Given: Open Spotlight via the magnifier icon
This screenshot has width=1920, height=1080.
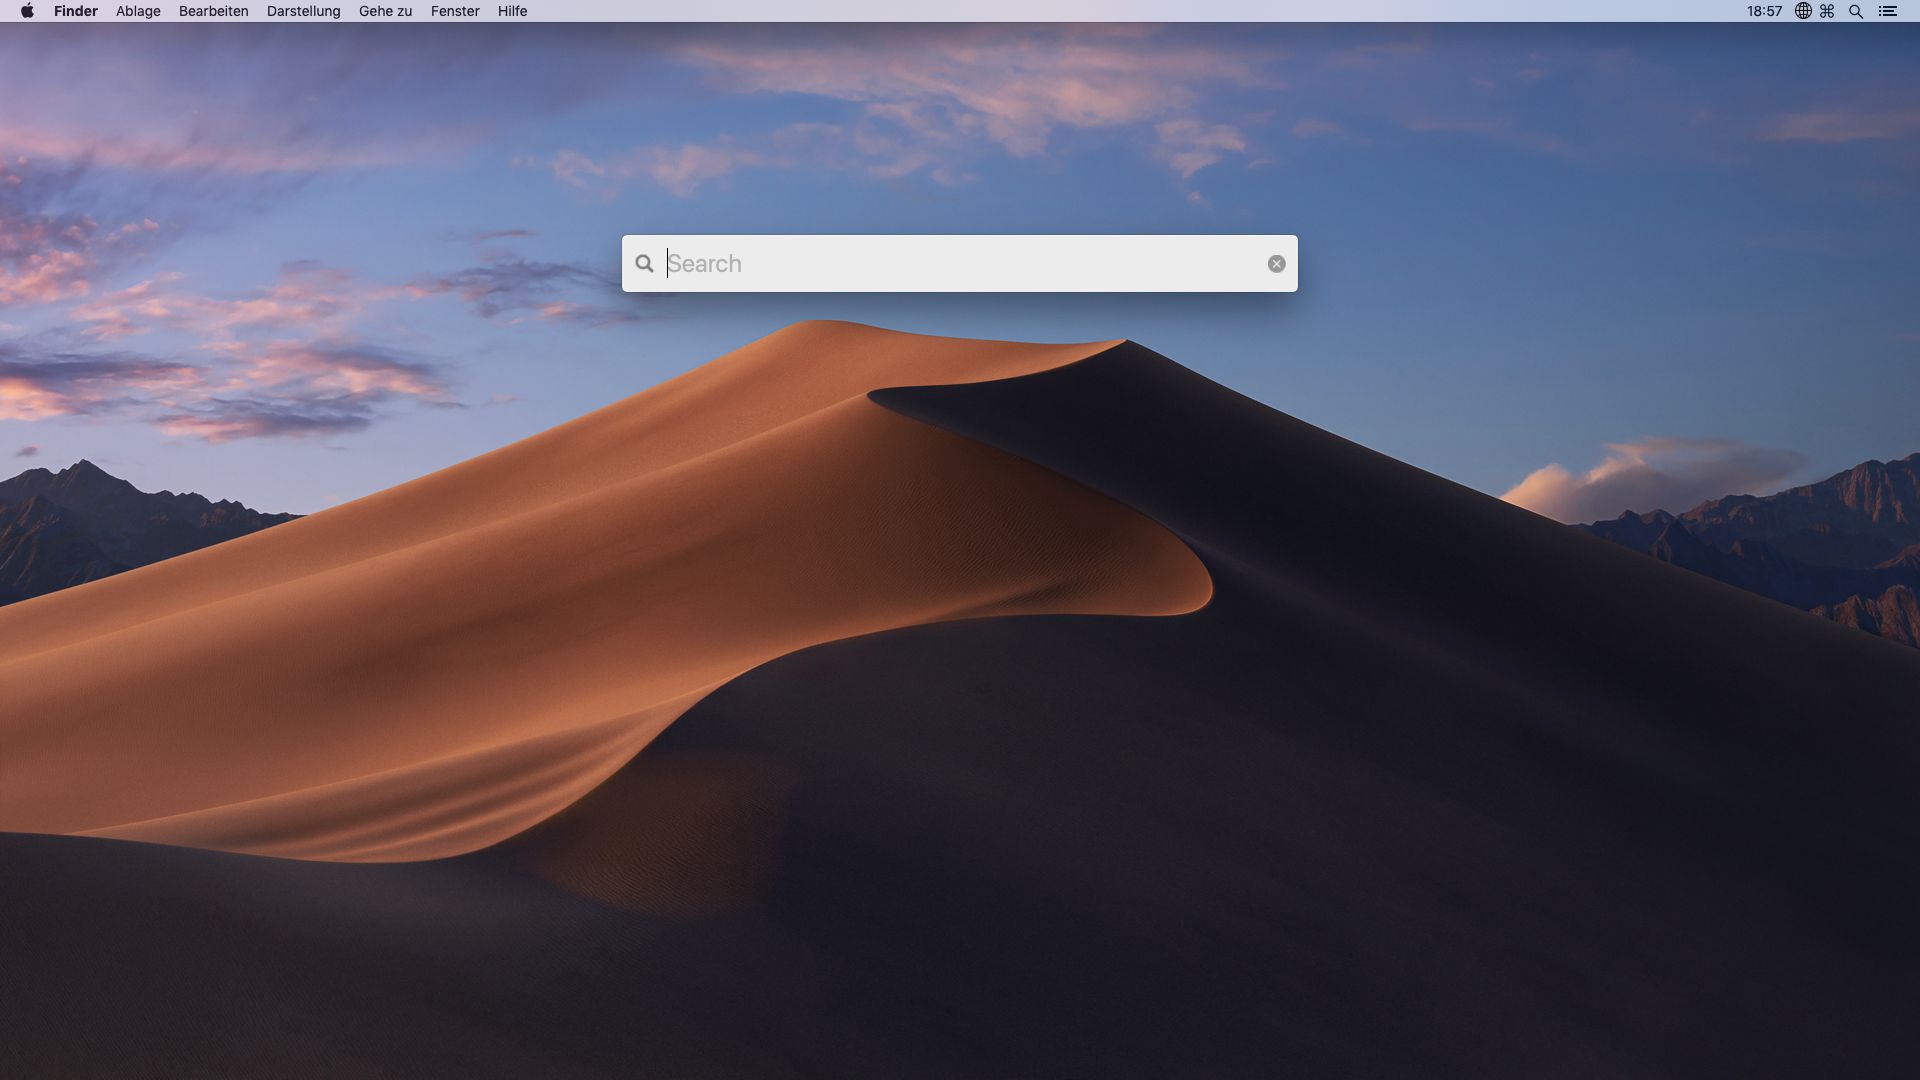Looking at the screenshot, I should click(1855, 11).
